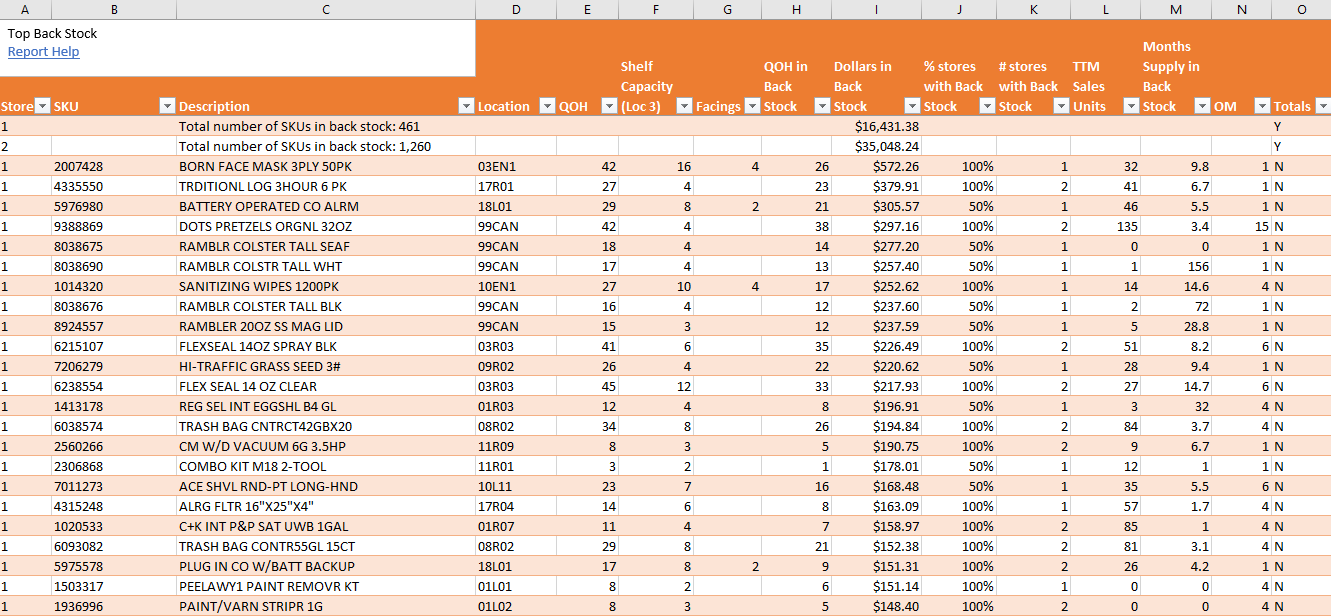Select the $257.40 dollars cell

(x=876, y=266)
